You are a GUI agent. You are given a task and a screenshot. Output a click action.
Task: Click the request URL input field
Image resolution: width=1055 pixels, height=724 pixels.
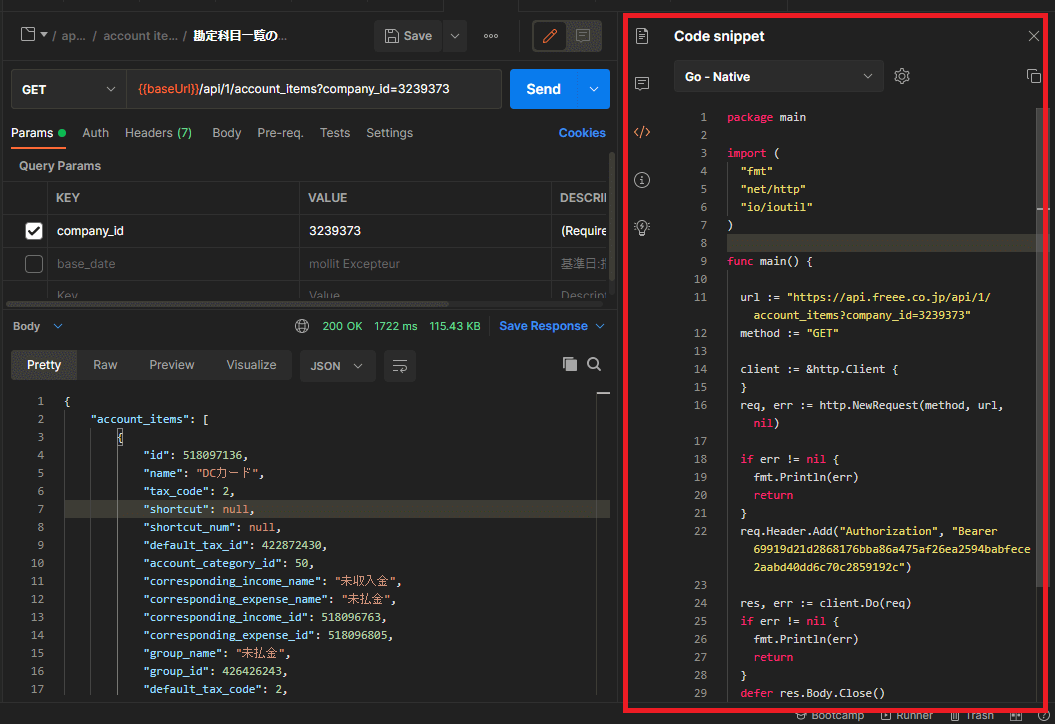click(x=314, y=89)
